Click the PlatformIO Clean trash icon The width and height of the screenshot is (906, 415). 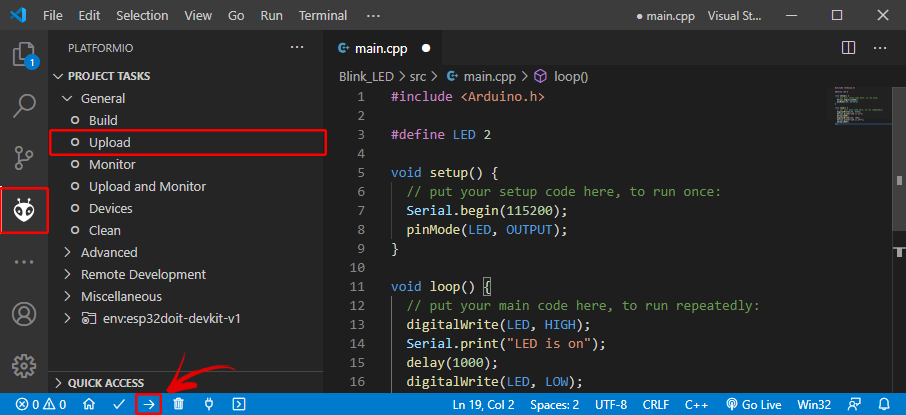coord(179,404)
